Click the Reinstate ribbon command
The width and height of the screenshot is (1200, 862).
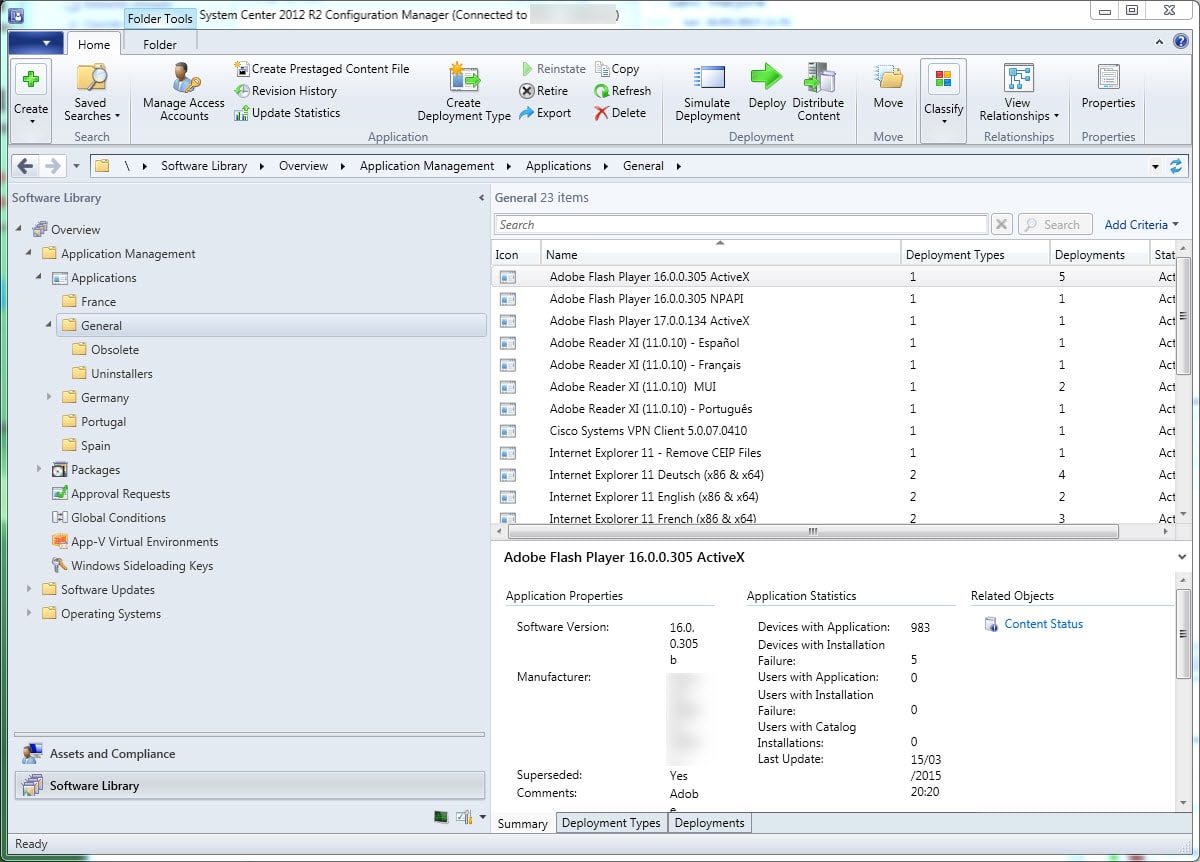553,69
